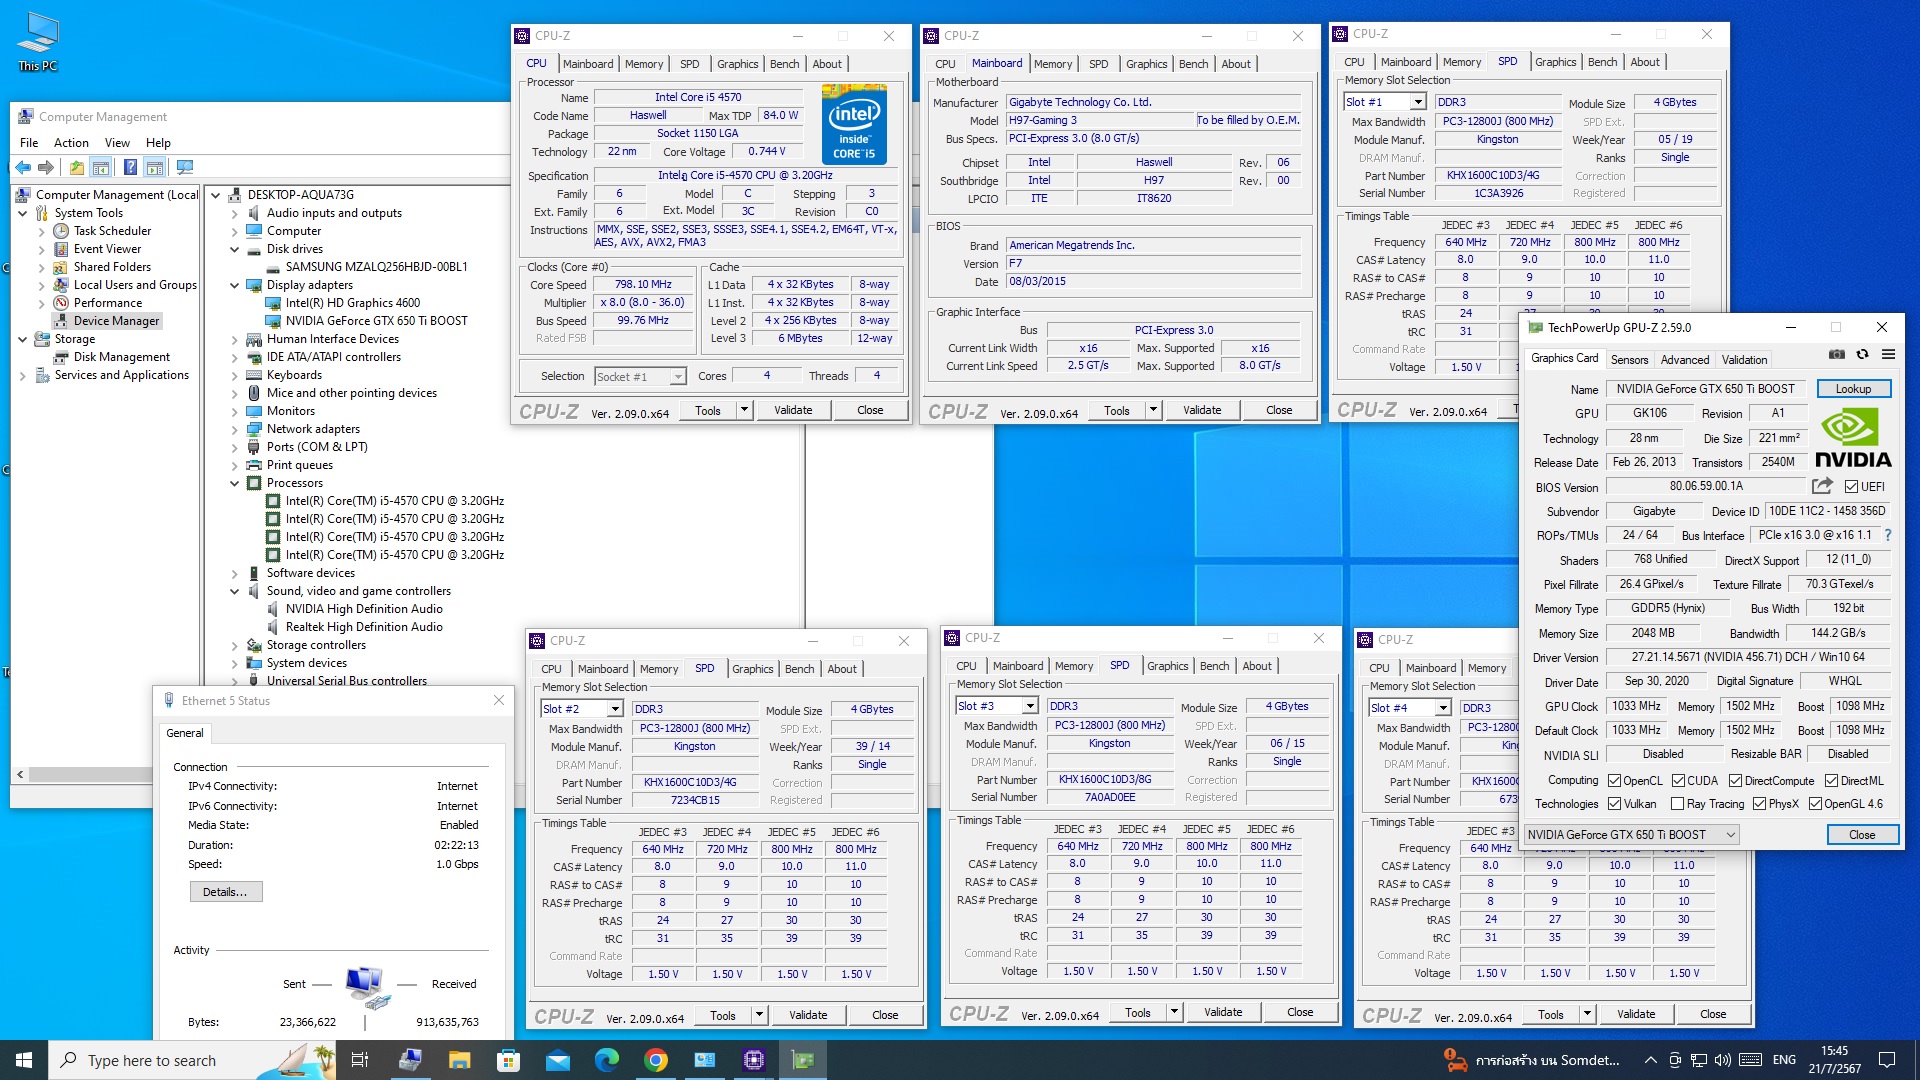The height and width of the screenshot is (1080, 1920).
Task: Open Task View on the taskbar
Action: pos(361,1060)
